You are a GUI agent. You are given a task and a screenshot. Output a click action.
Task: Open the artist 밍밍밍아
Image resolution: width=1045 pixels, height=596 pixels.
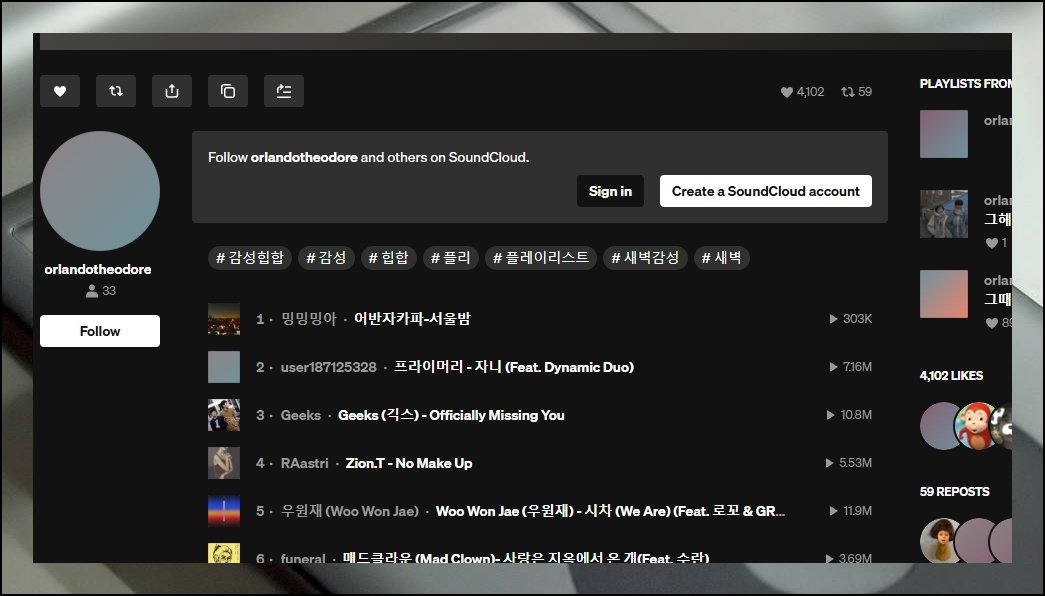(309, 319)
